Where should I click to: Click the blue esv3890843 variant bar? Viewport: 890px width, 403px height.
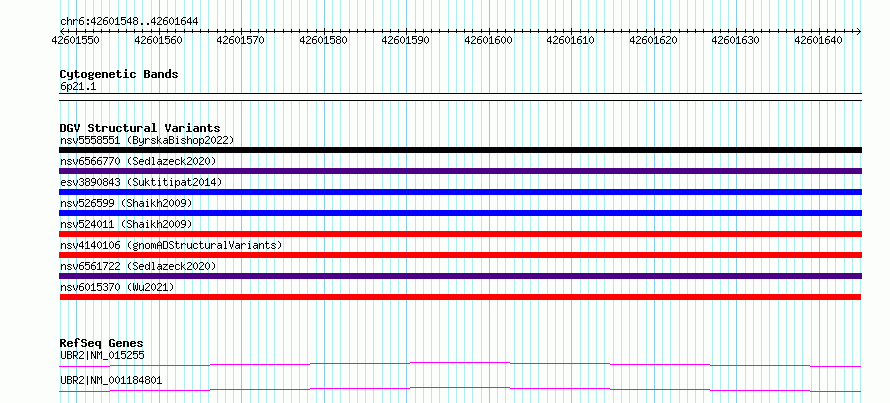pos(460,192)
